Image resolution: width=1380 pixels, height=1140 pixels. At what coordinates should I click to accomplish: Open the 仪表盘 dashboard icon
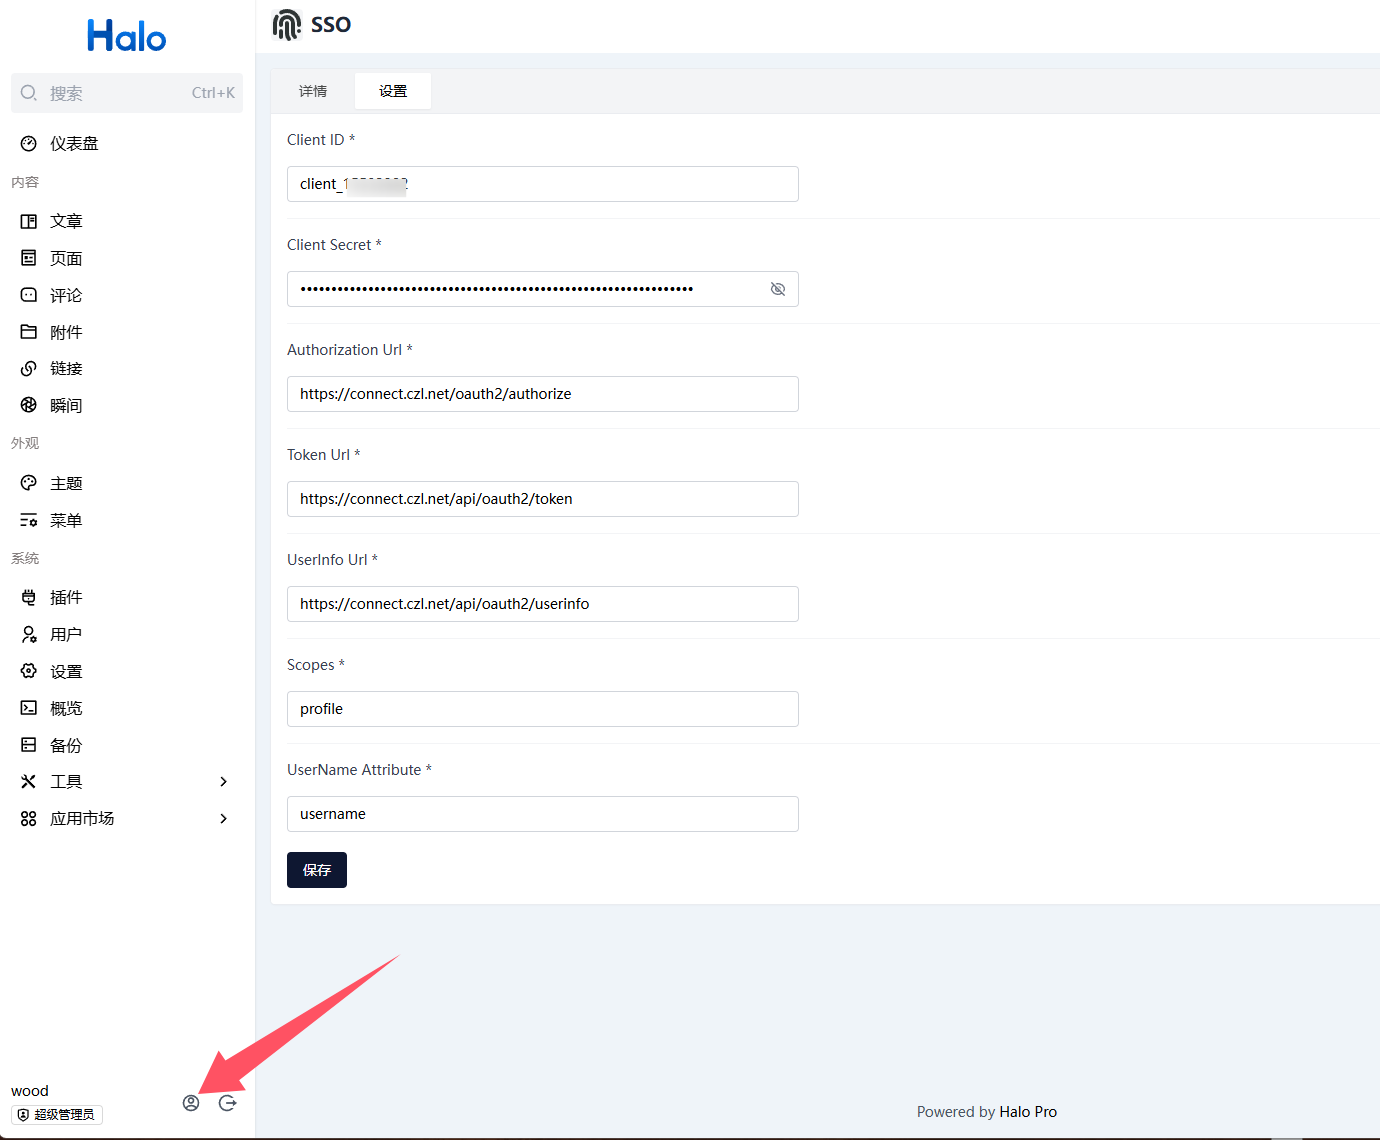[x=29, y=144]
